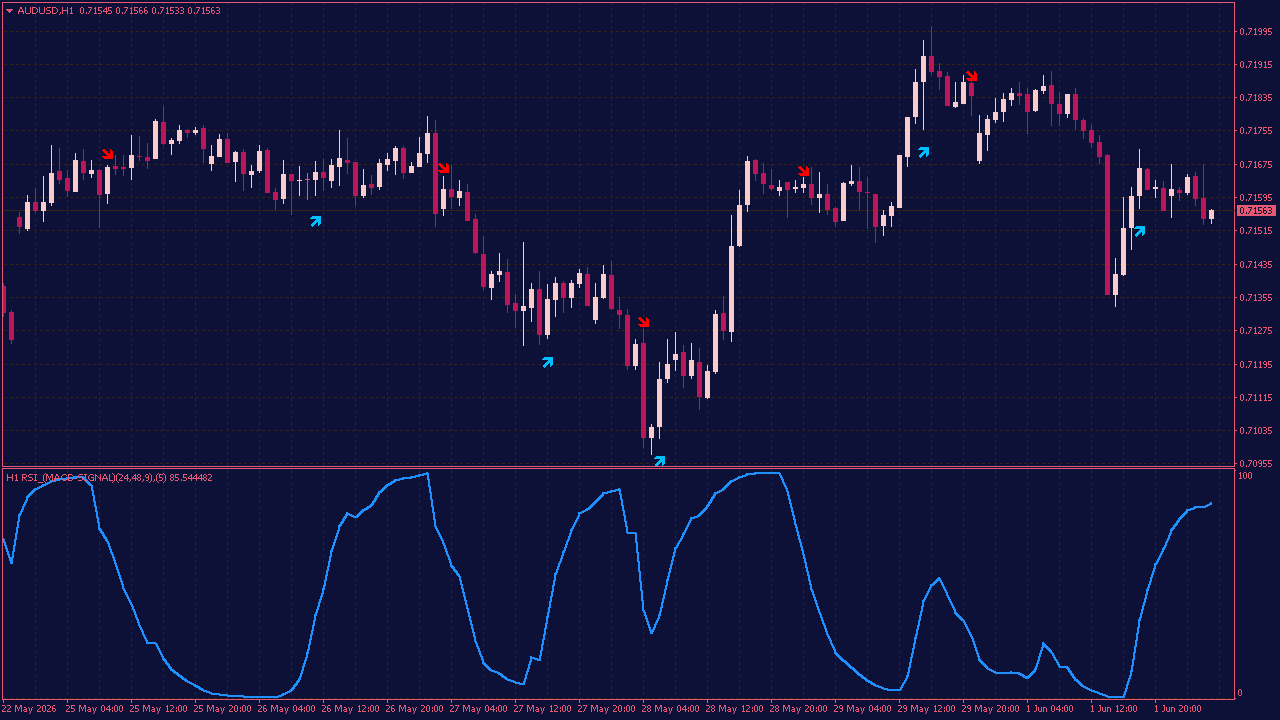Open the chart menu triangle beside AUDUSD,H1
The height and width of the screenshot is (720, 1280).
tap(9, 10)
